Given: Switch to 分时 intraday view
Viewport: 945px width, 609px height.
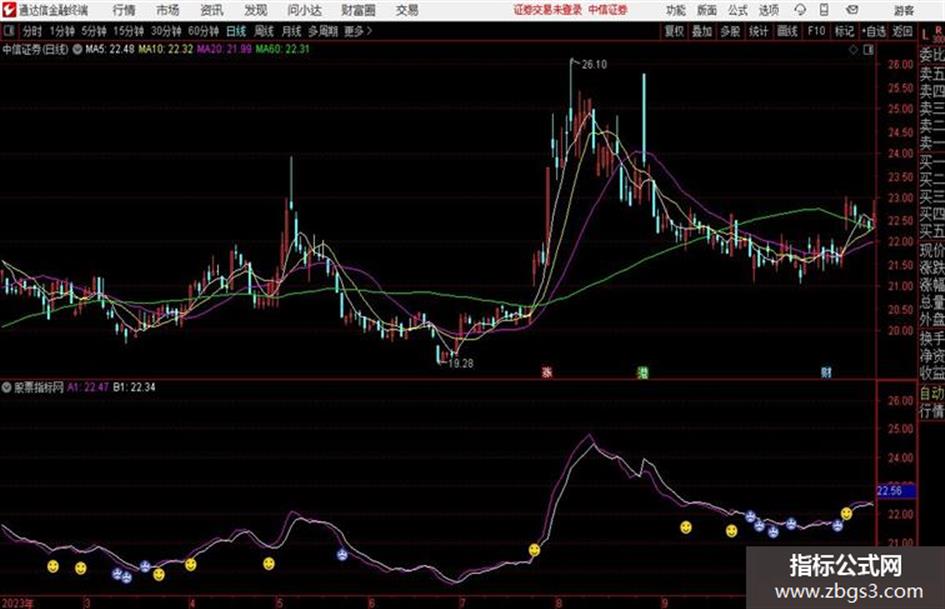Looking at the screenshot, I should click(32, 31).
